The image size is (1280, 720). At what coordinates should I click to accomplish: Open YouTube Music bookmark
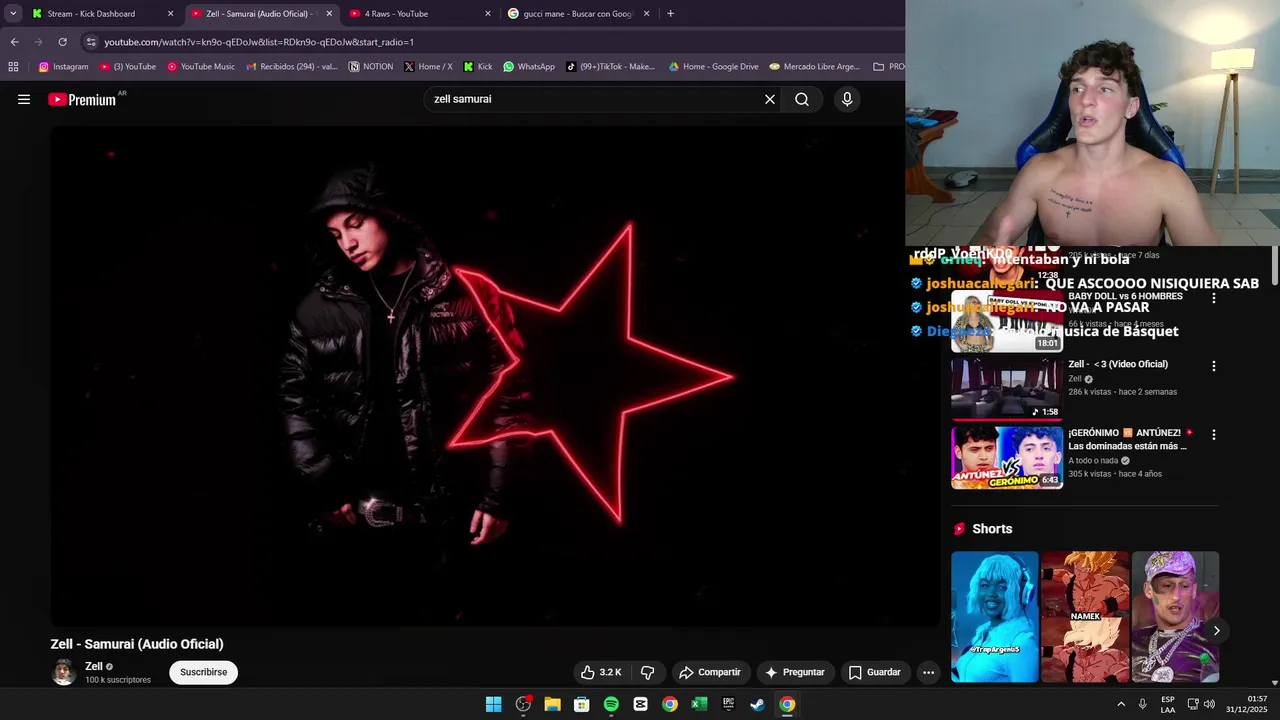[201, 67]
